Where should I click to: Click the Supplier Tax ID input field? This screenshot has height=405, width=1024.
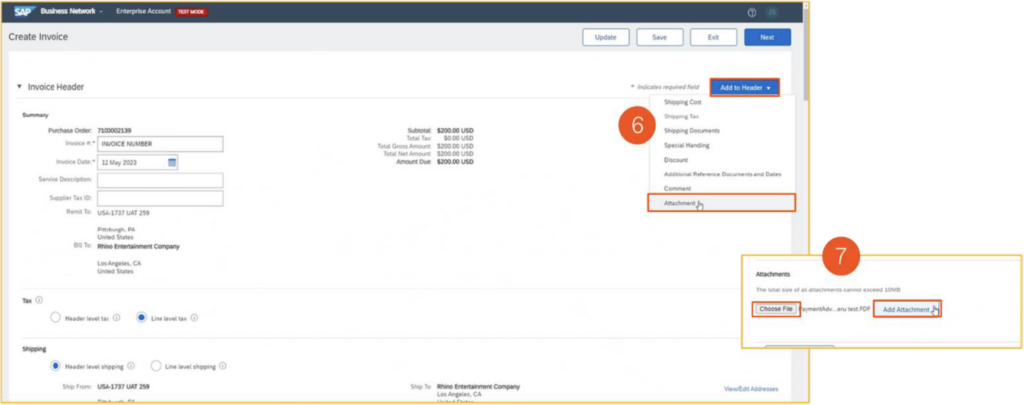pos(160,199)
